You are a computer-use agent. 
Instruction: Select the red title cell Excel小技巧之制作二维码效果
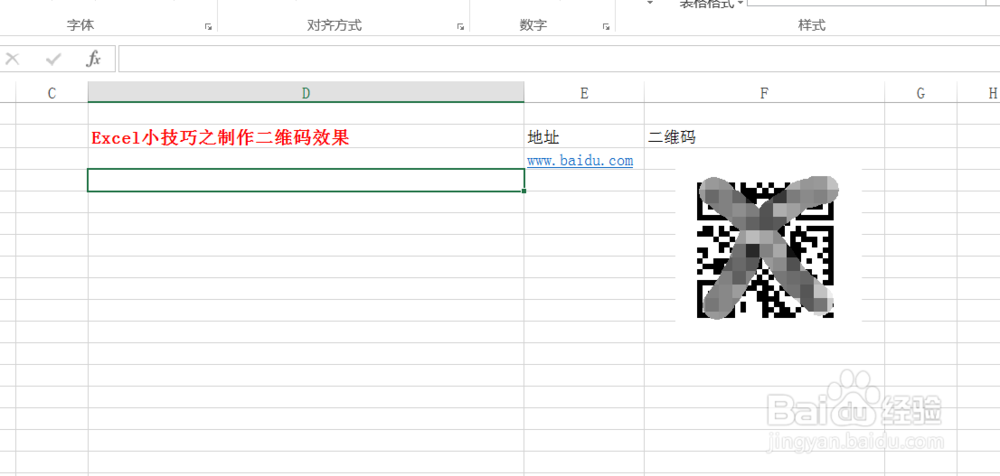305,137
